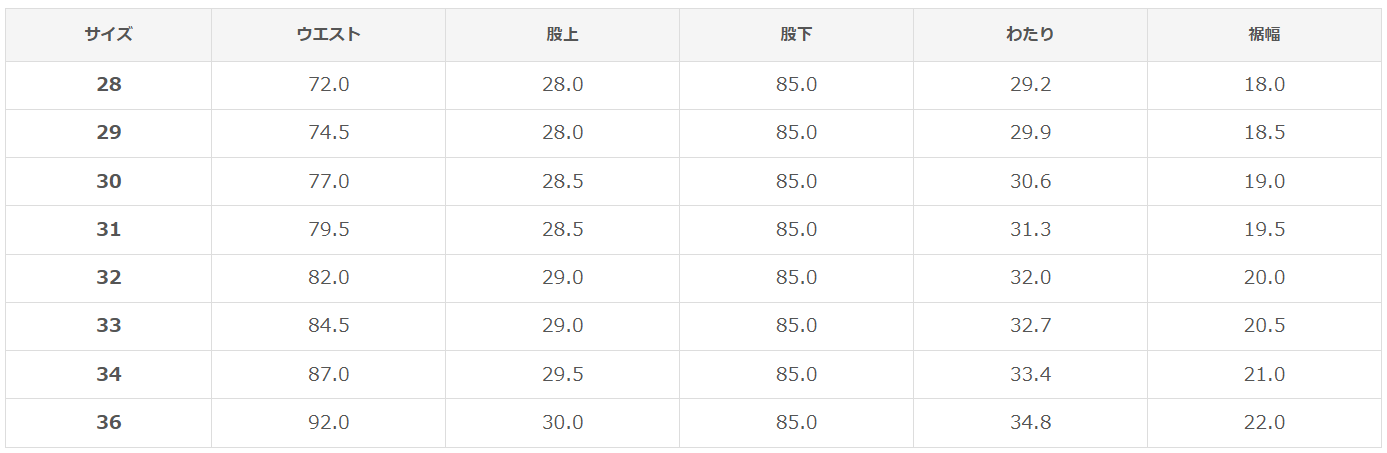This screenshot has height=453, width=1387.
Task: Select size 30 row label
Action: [108, 181]
